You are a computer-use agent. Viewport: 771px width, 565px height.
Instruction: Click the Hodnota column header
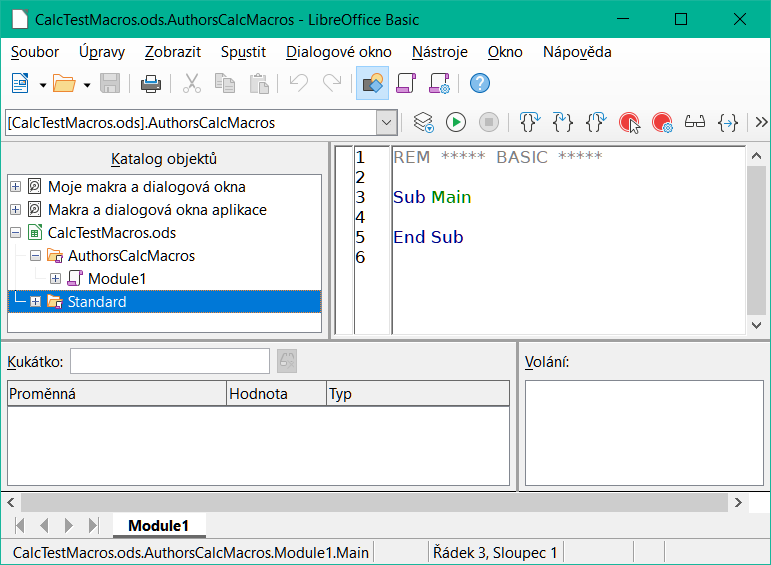(276, 394)
